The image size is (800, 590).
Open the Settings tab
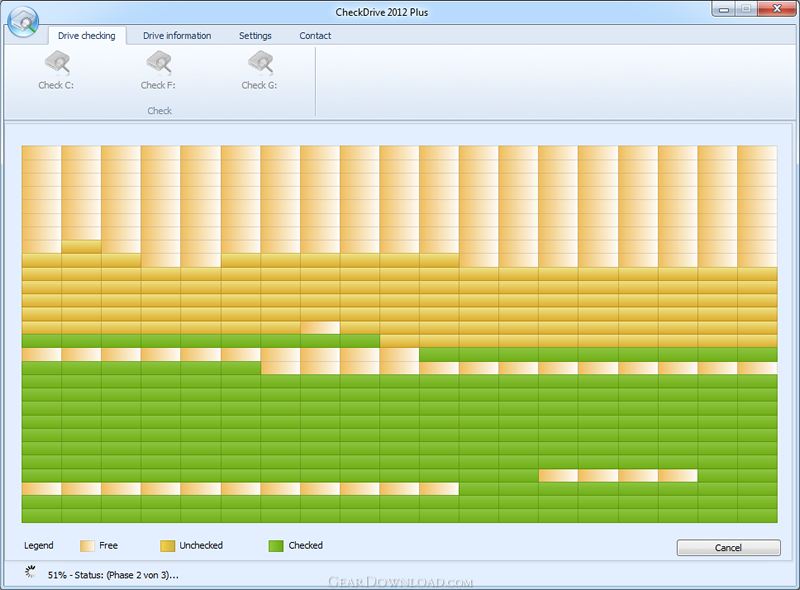pos(255,36)
